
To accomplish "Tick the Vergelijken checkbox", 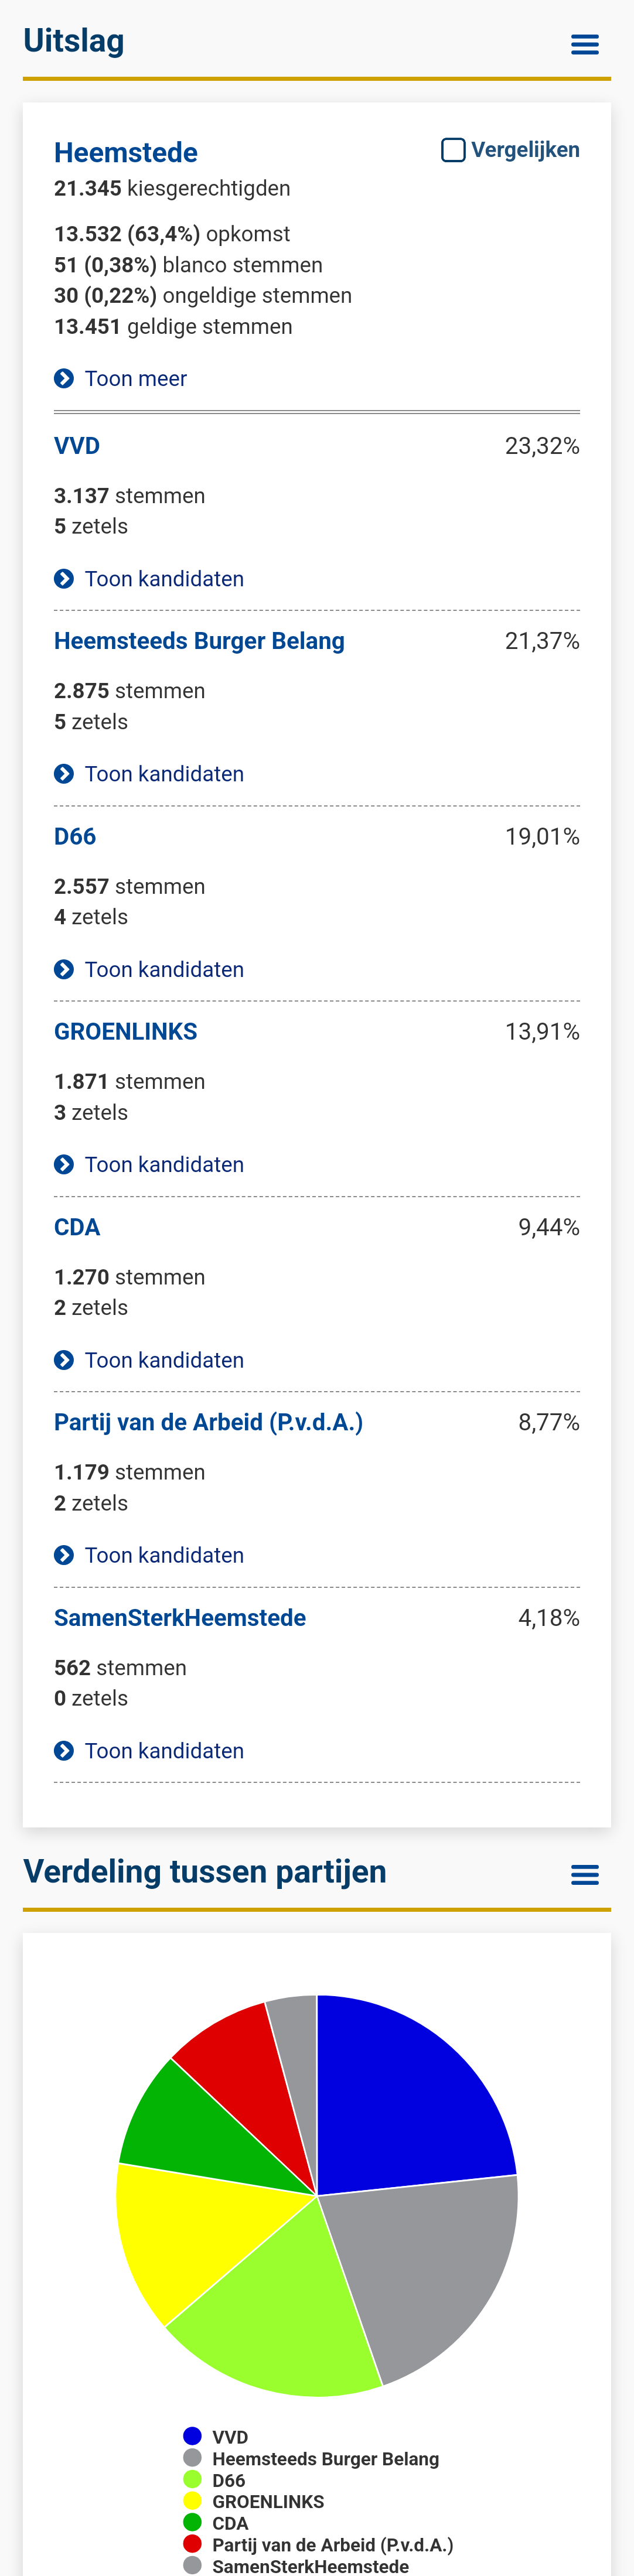I will (x=453, y=150).
